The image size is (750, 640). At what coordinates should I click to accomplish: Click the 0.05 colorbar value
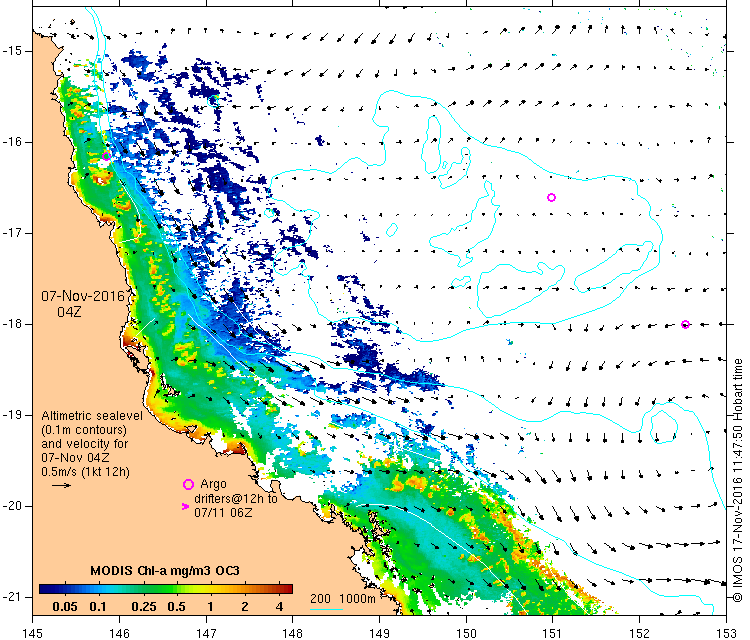(x=65, y=607)
